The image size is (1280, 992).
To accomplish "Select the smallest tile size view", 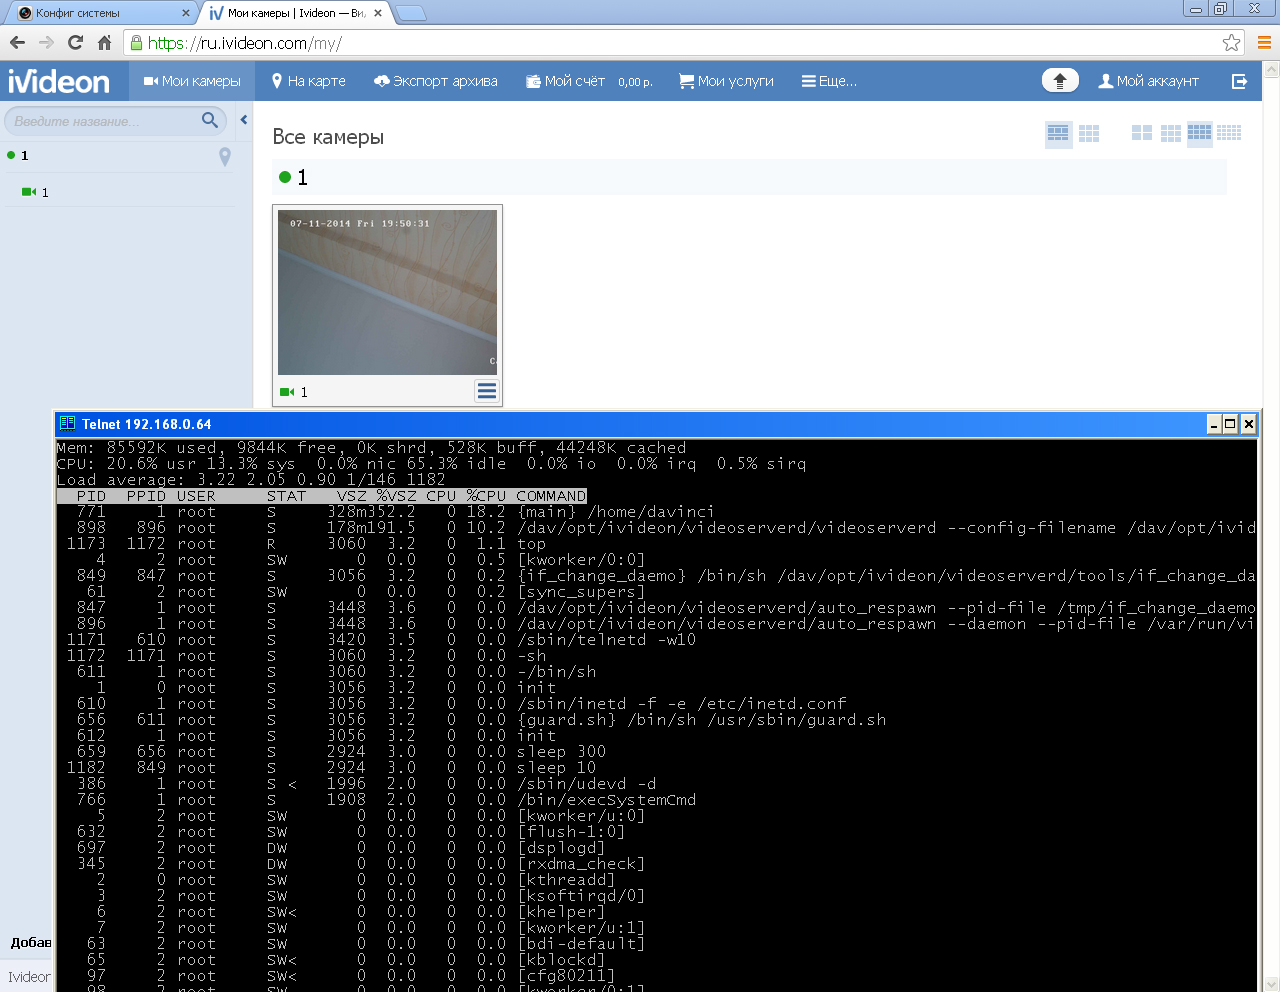I will pyautogui.click(x=1229, y=133).
